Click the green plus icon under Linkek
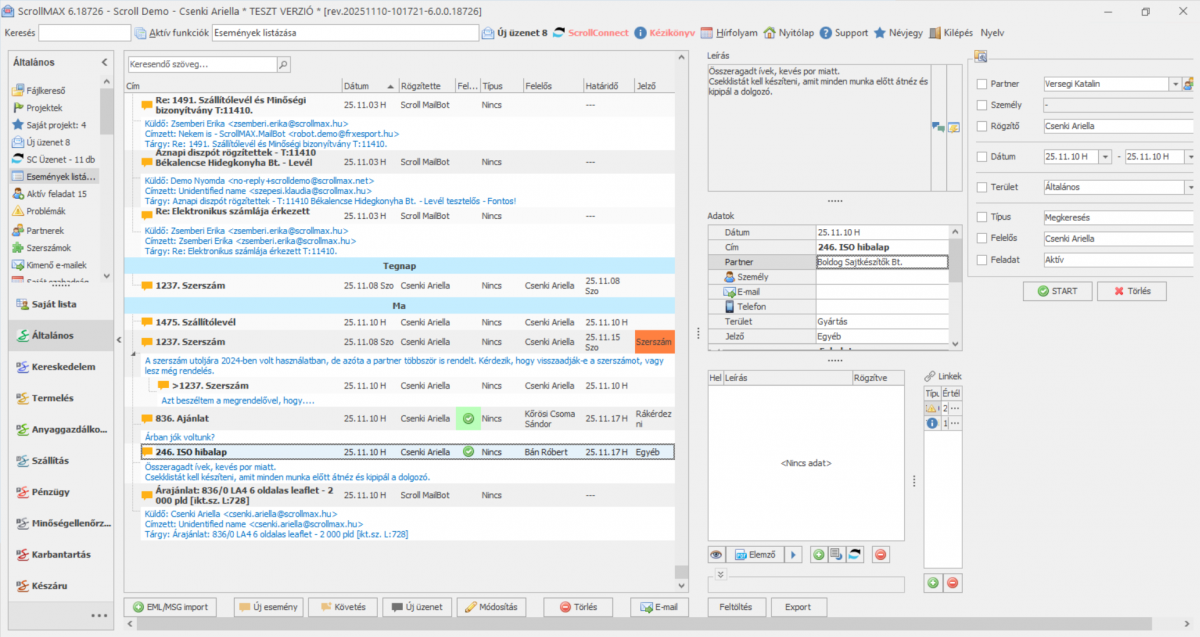Viewport: 1200px width, 637px height. (932, 583)
